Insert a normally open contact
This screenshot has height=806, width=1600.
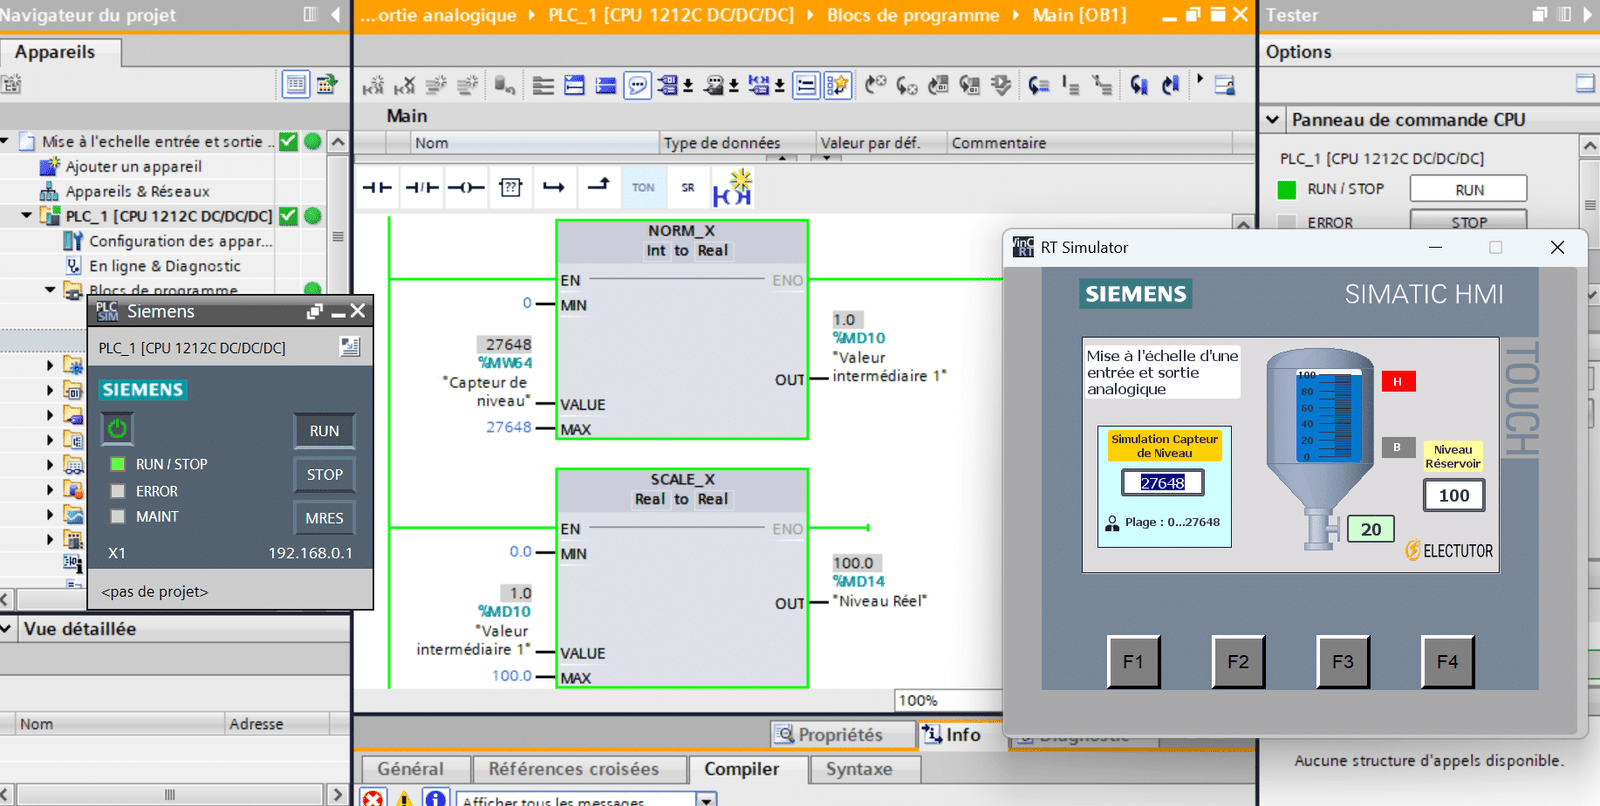[x=377, y=188]
